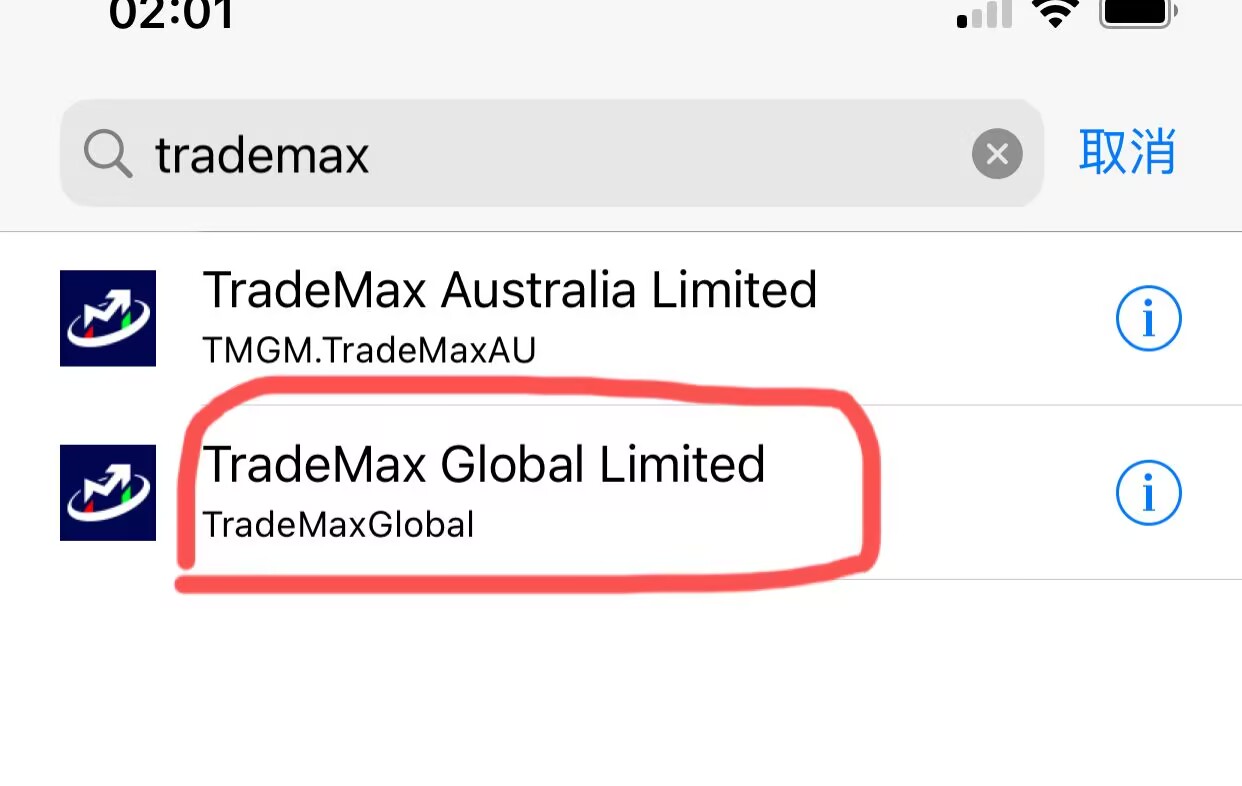Tap the 取消 cancel button
Viewport: 1242px width, 786px height.
pyautogui.click(x=1127, y=153)
